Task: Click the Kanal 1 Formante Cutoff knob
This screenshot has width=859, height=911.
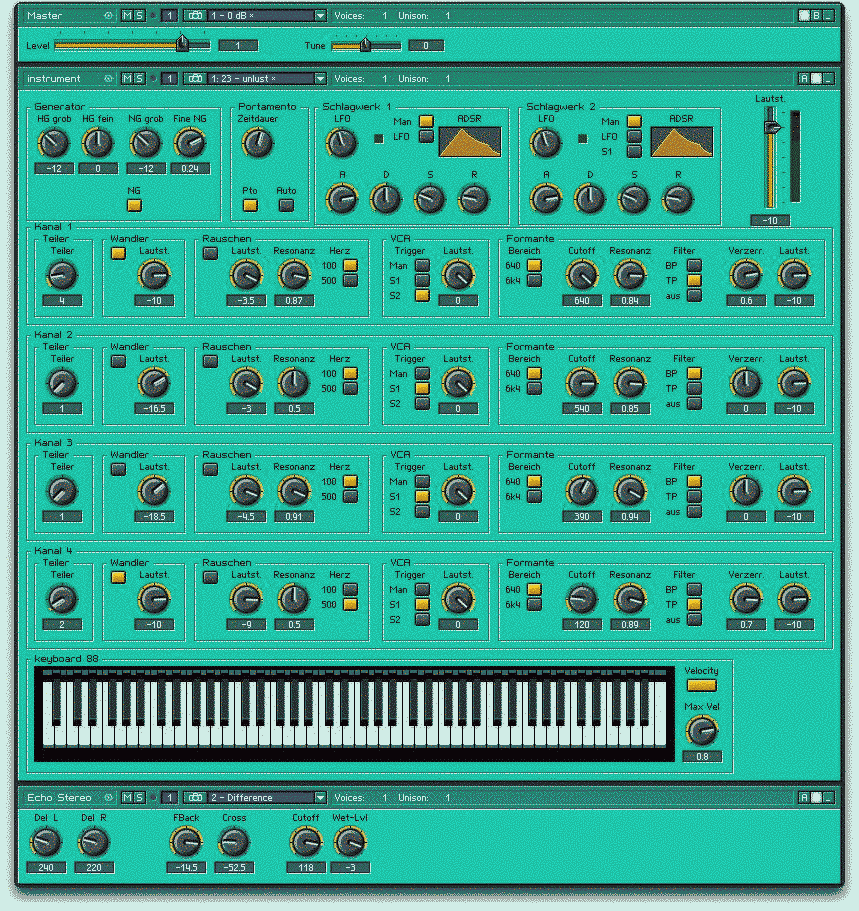Action: [581, 274]
